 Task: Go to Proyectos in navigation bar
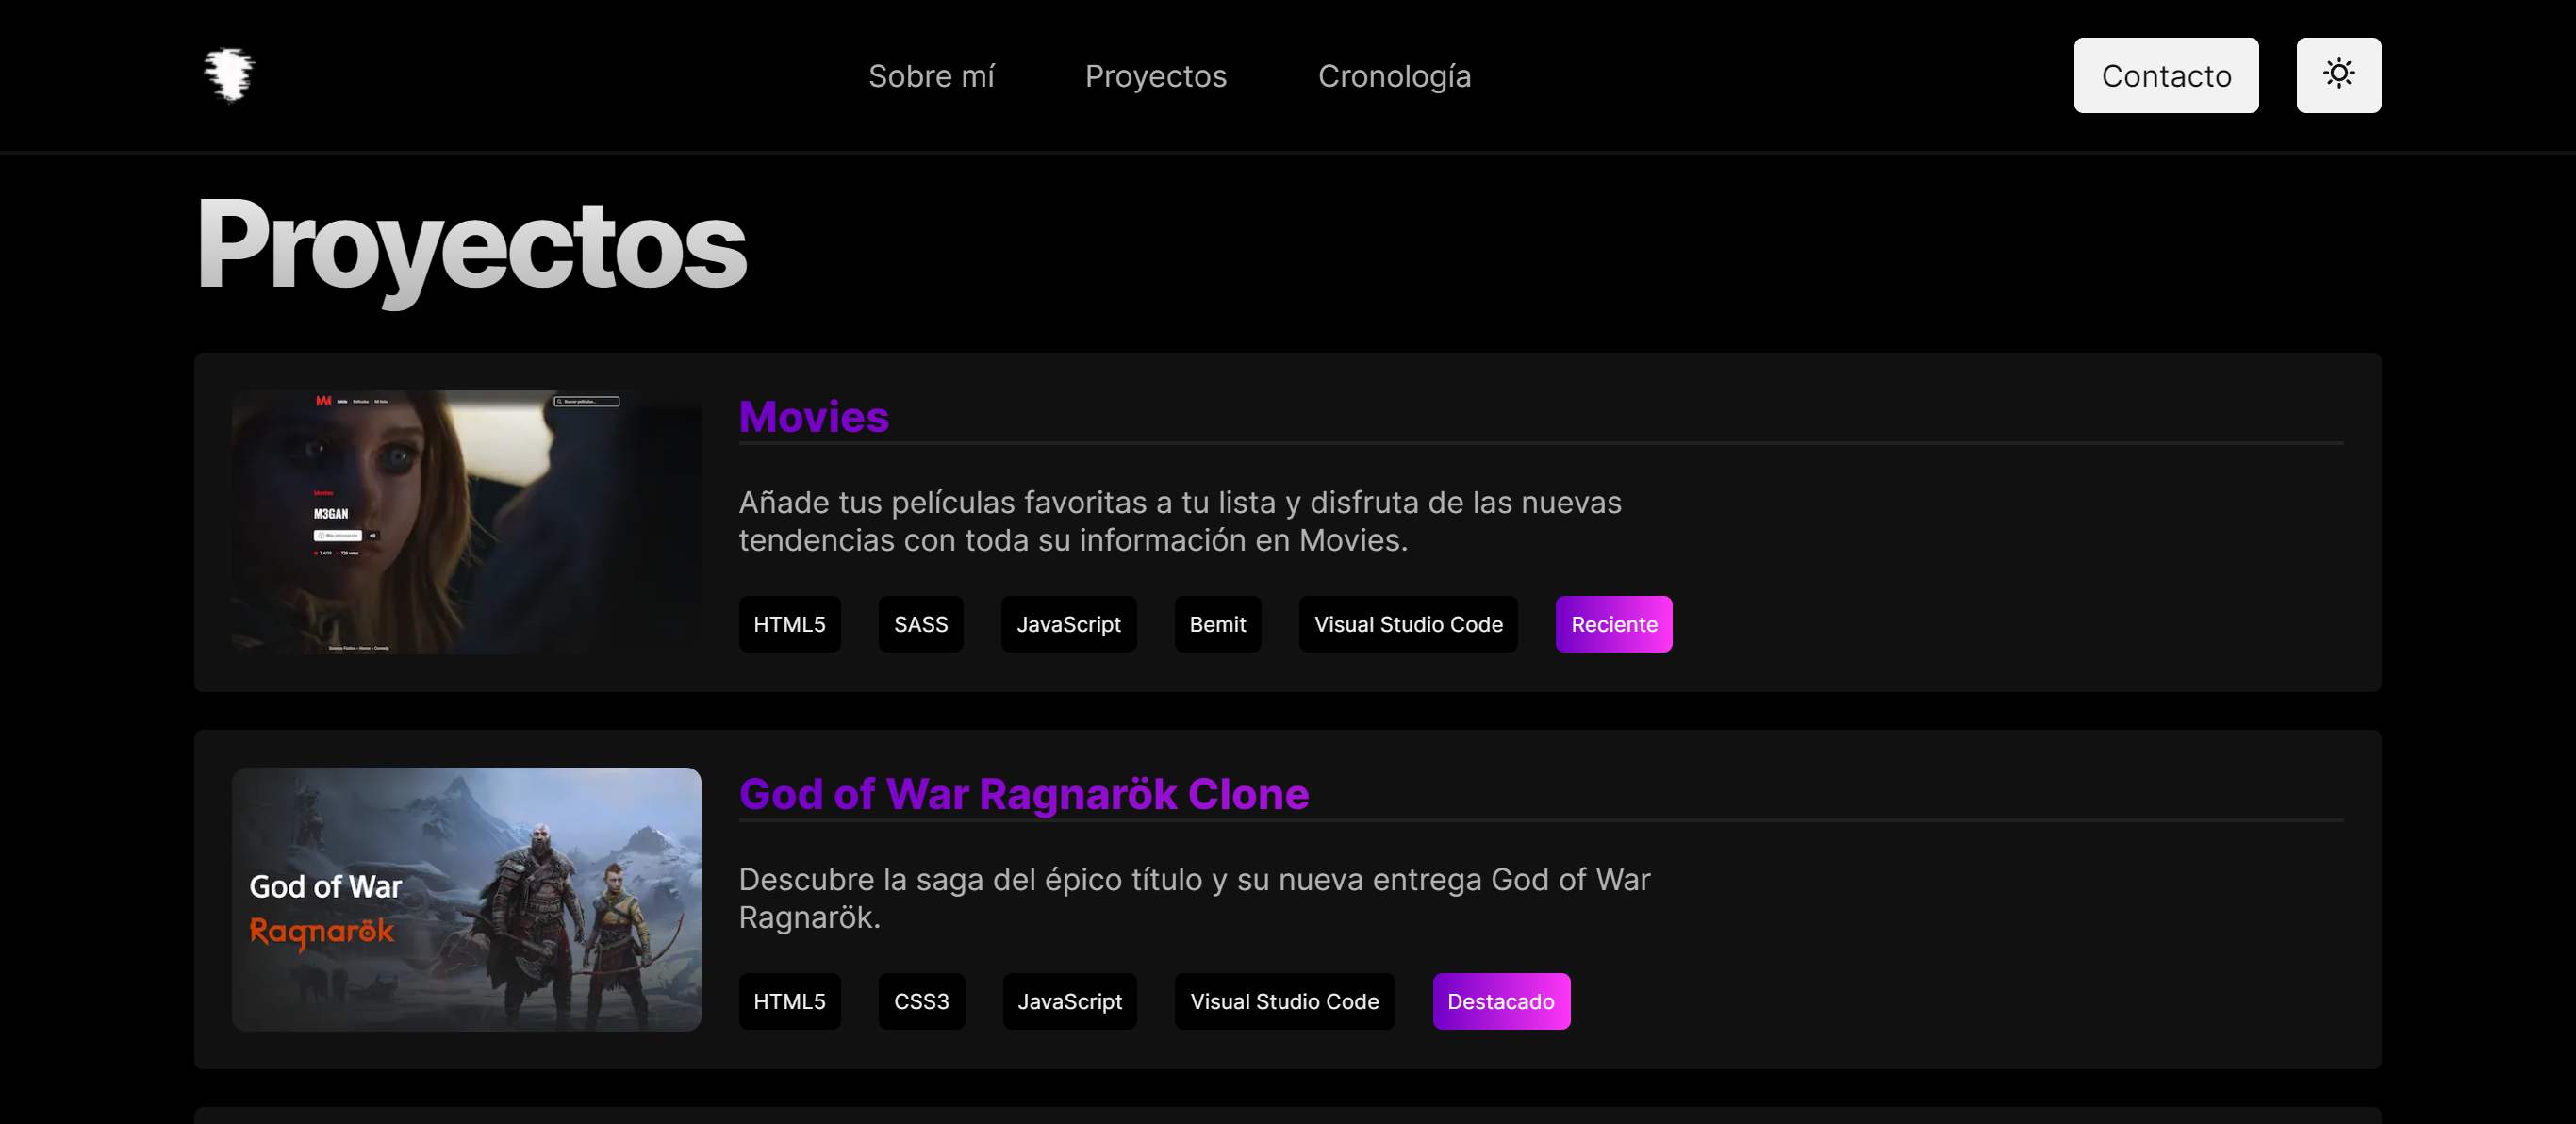tap(1155, 76)
